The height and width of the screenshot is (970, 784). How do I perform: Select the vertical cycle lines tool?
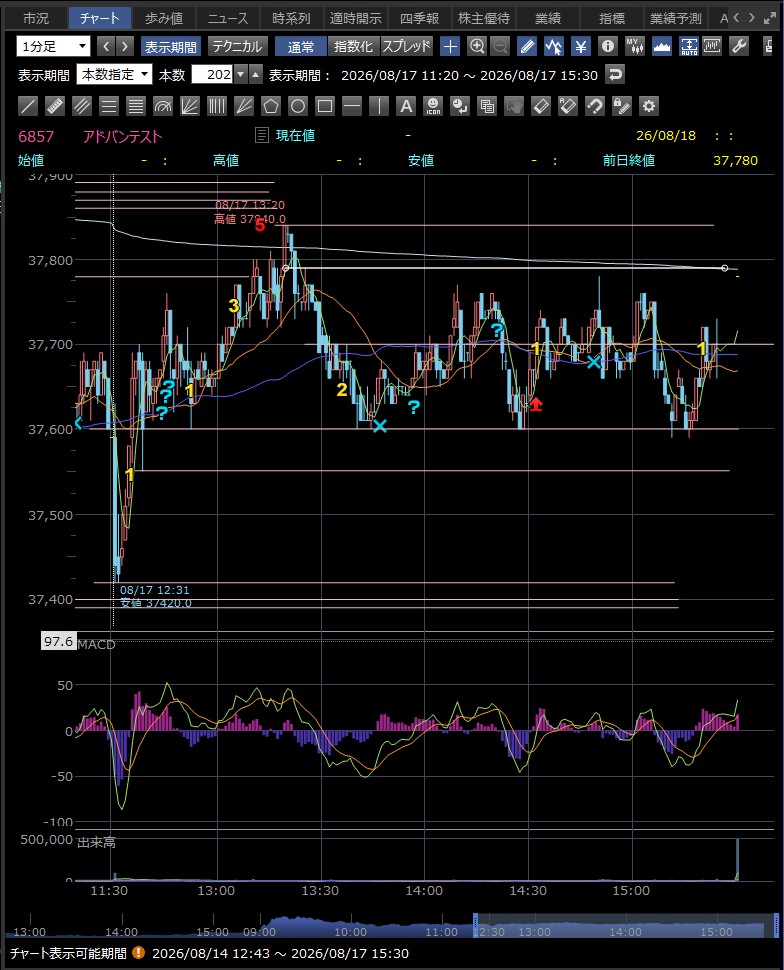tap(217, 106)
